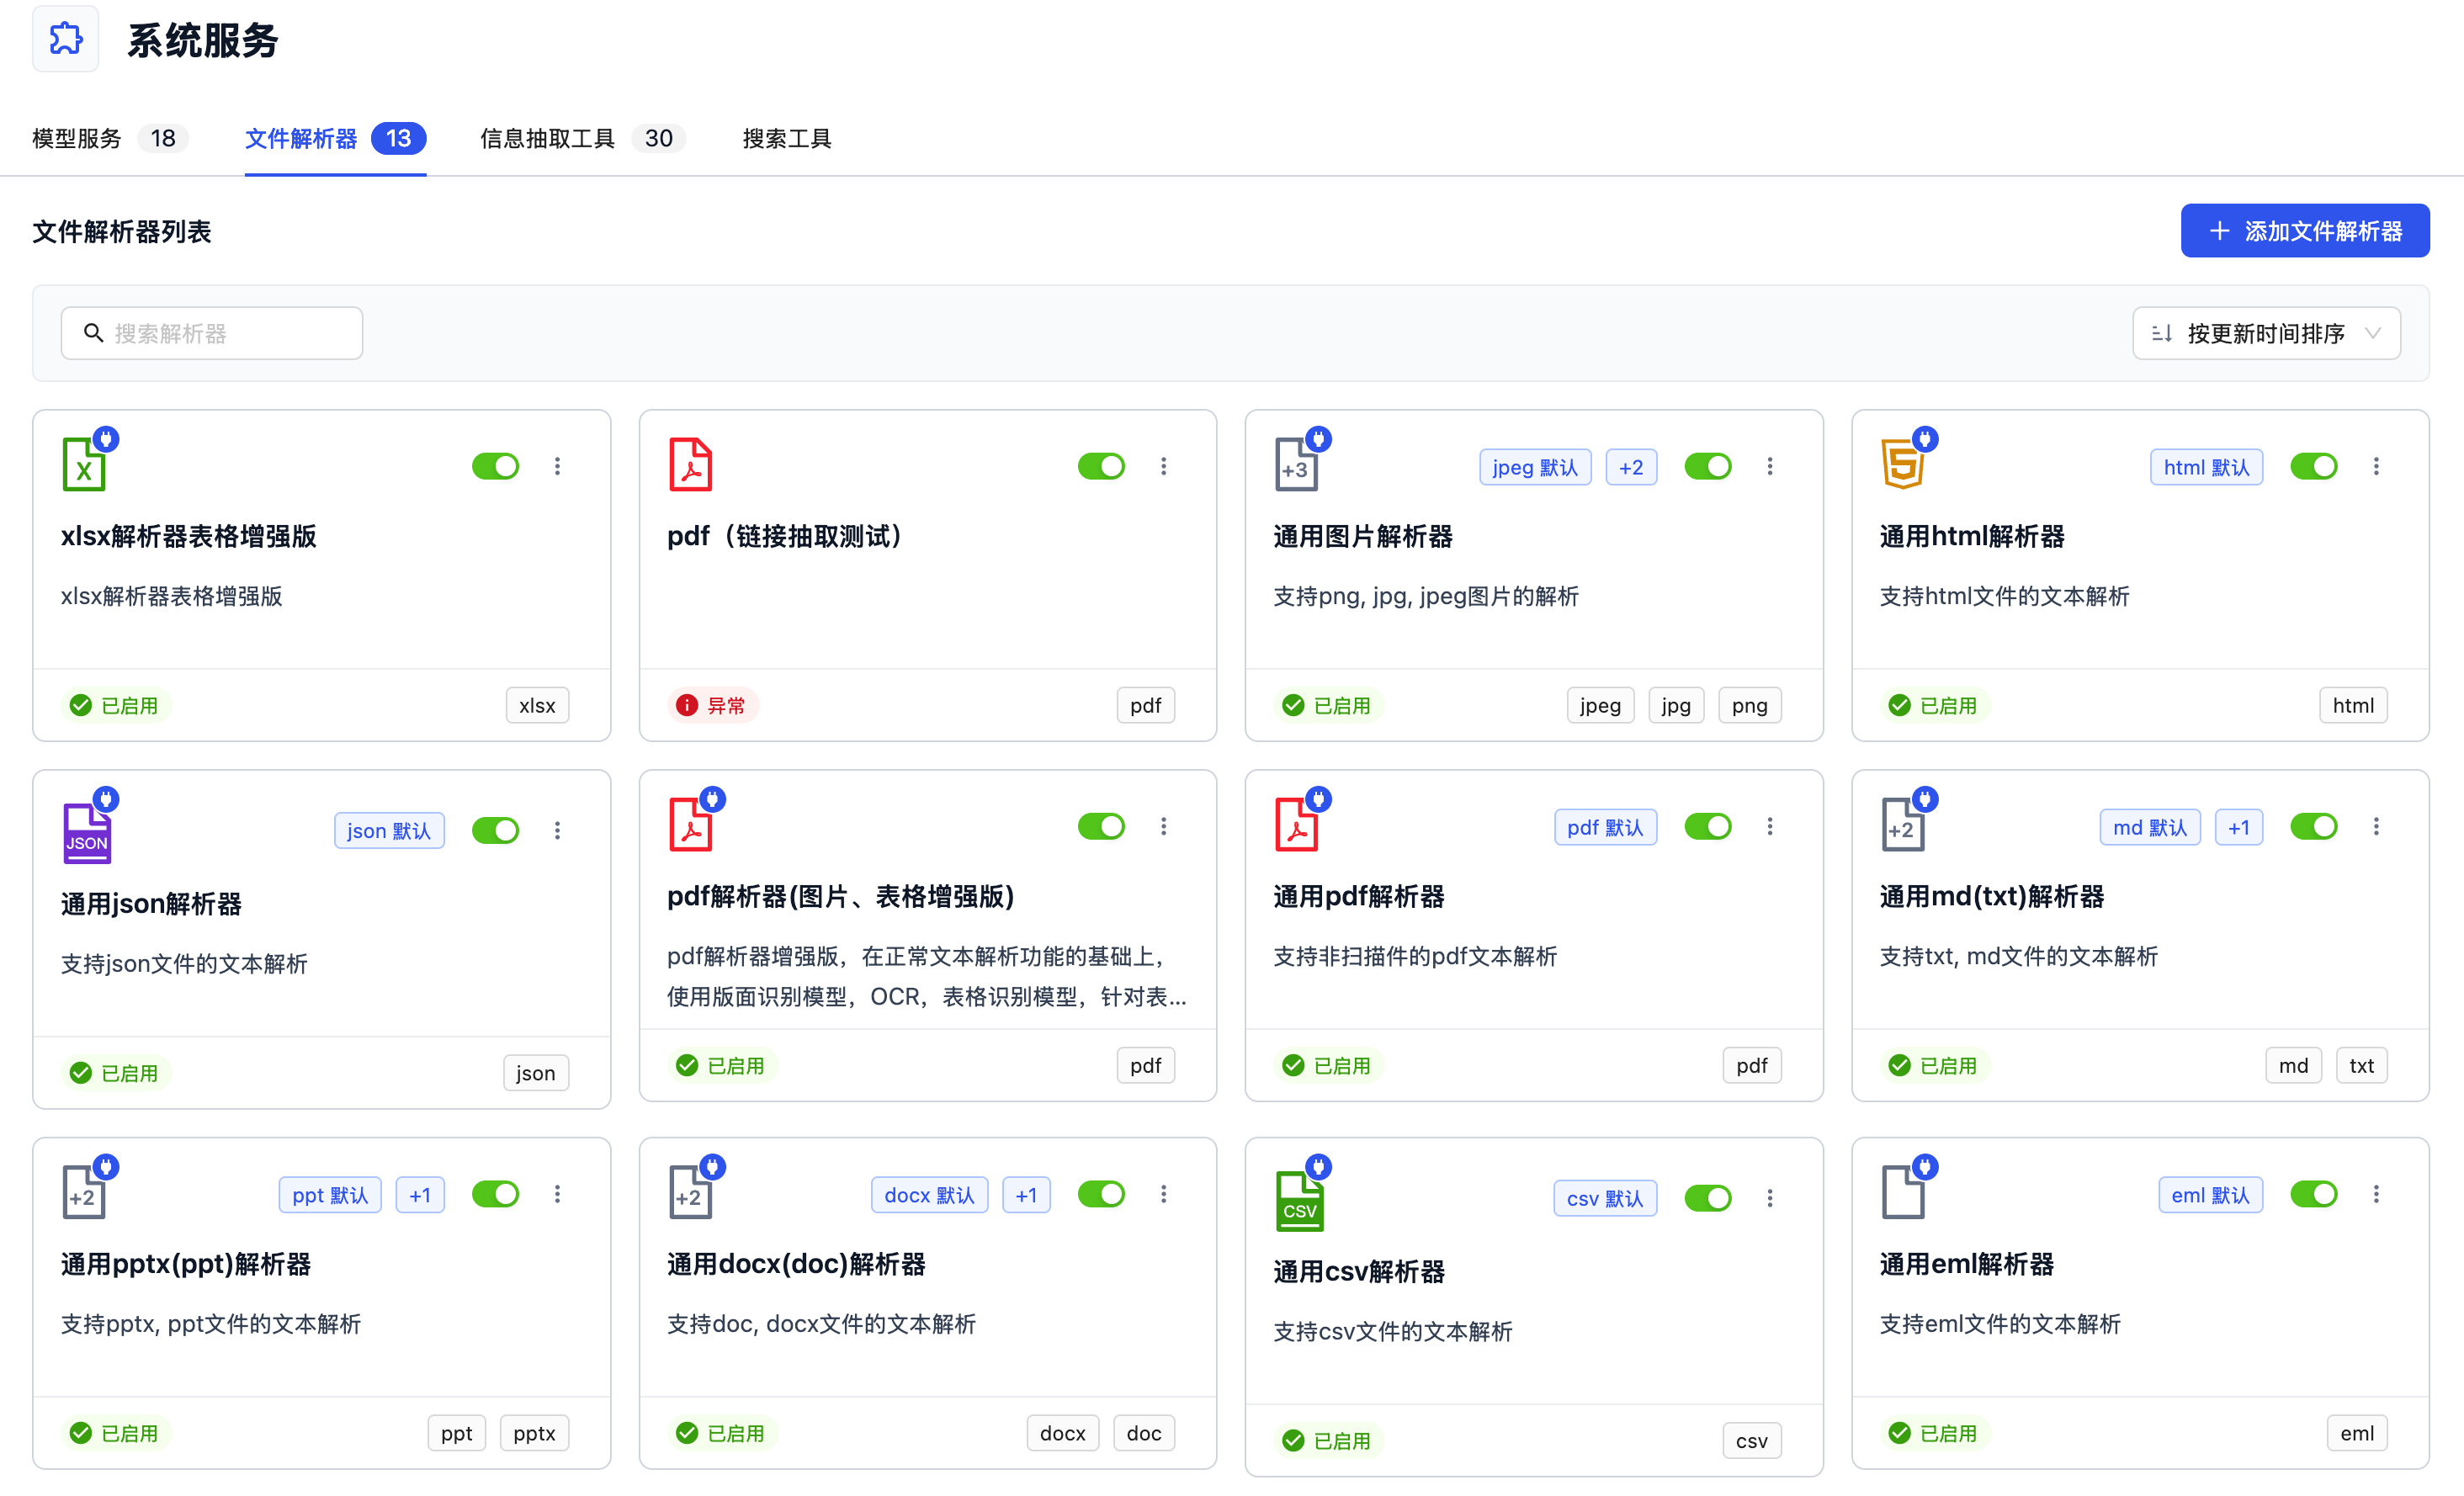Click red PDF icon on pdf(链接抽取测试) card

click(x=690, y=465)
